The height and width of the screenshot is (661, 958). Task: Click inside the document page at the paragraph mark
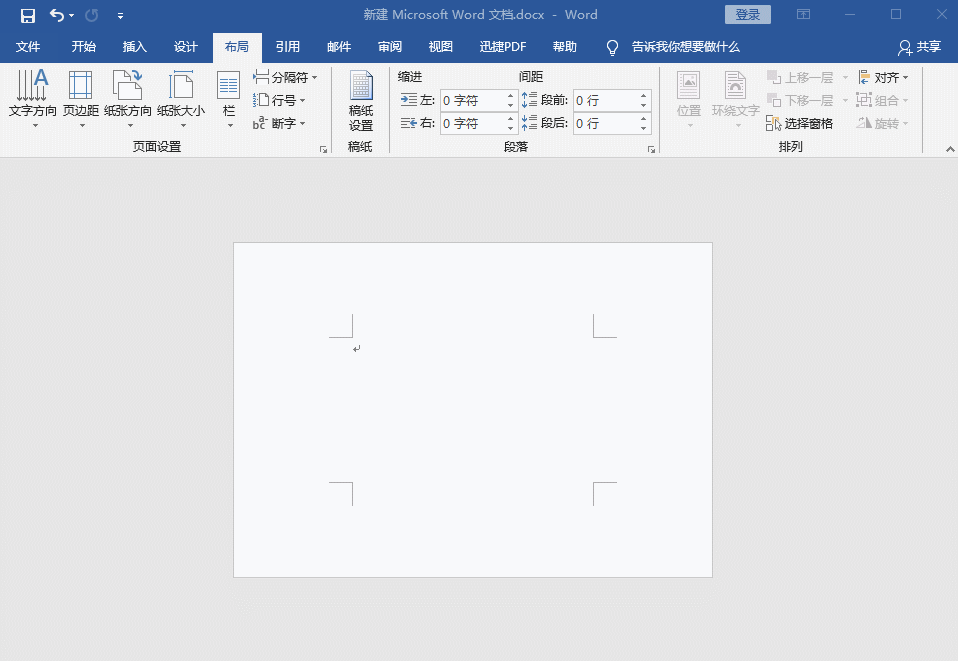click(x=357, y=349)
